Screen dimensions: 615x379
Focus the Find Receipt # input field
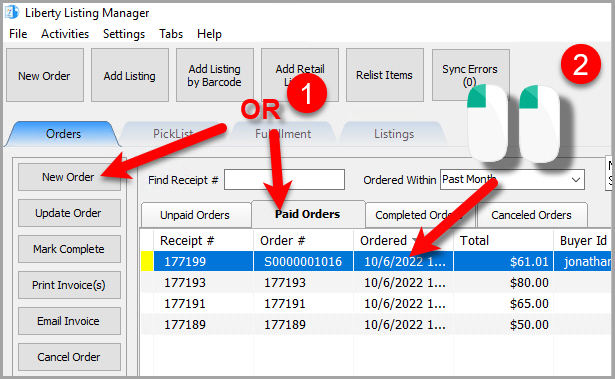point(284,180)
